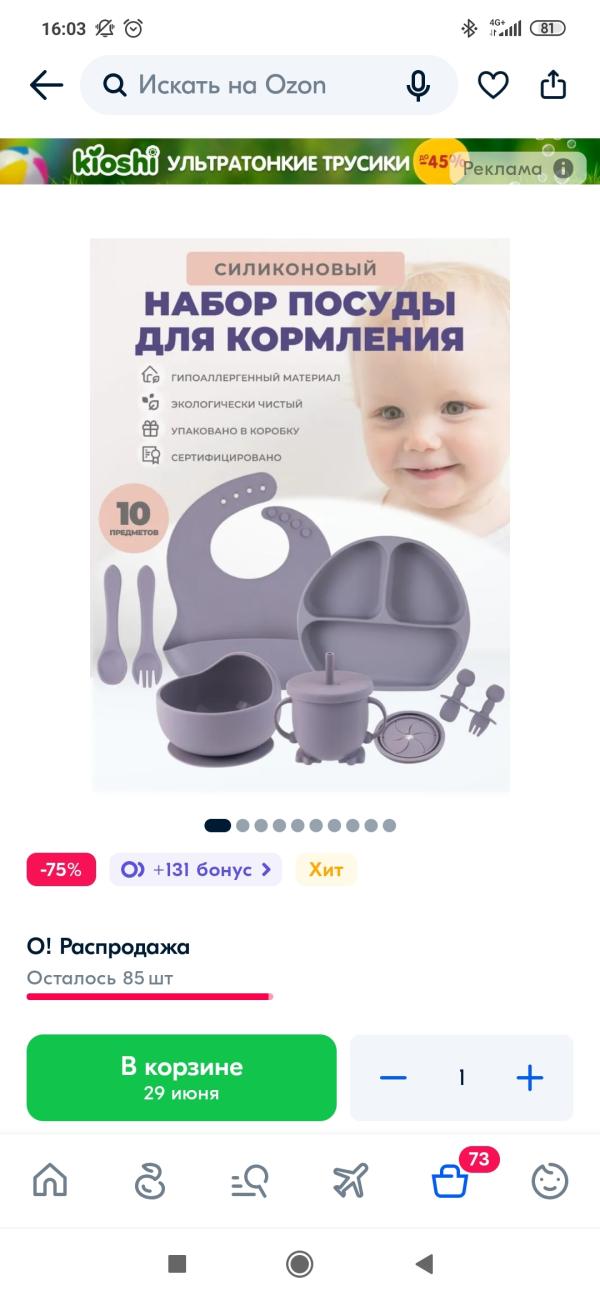Open the Kioshi ad banner
This screenshot has width=600, height=1299.
click(x=300, y=162)
